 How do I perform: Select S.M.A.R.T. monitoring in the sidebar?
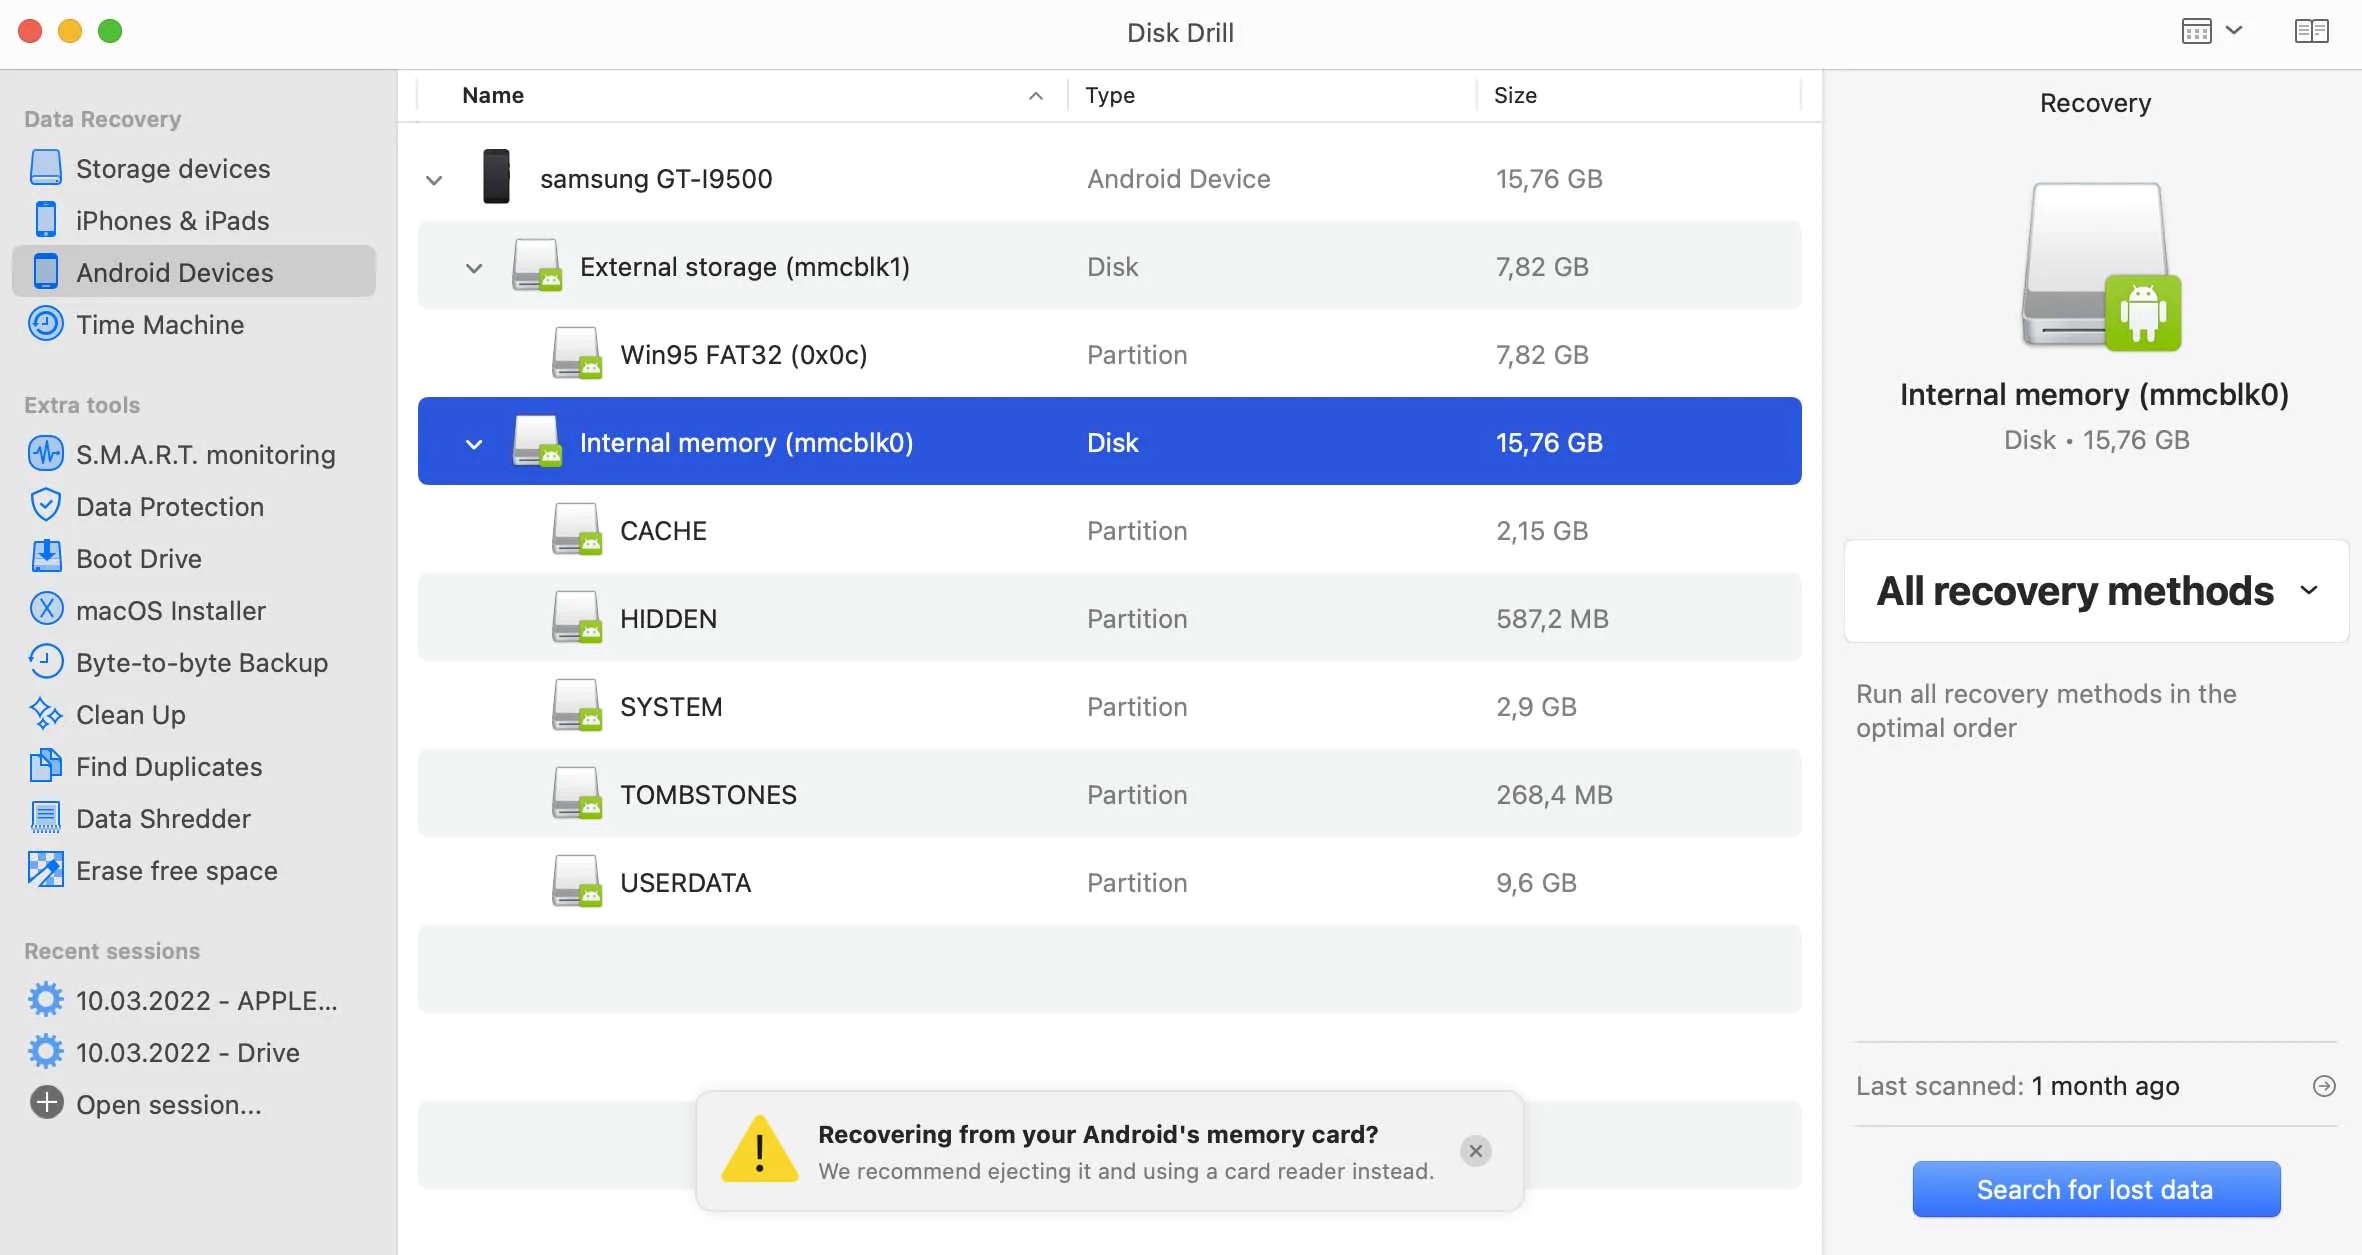[206, 455]
